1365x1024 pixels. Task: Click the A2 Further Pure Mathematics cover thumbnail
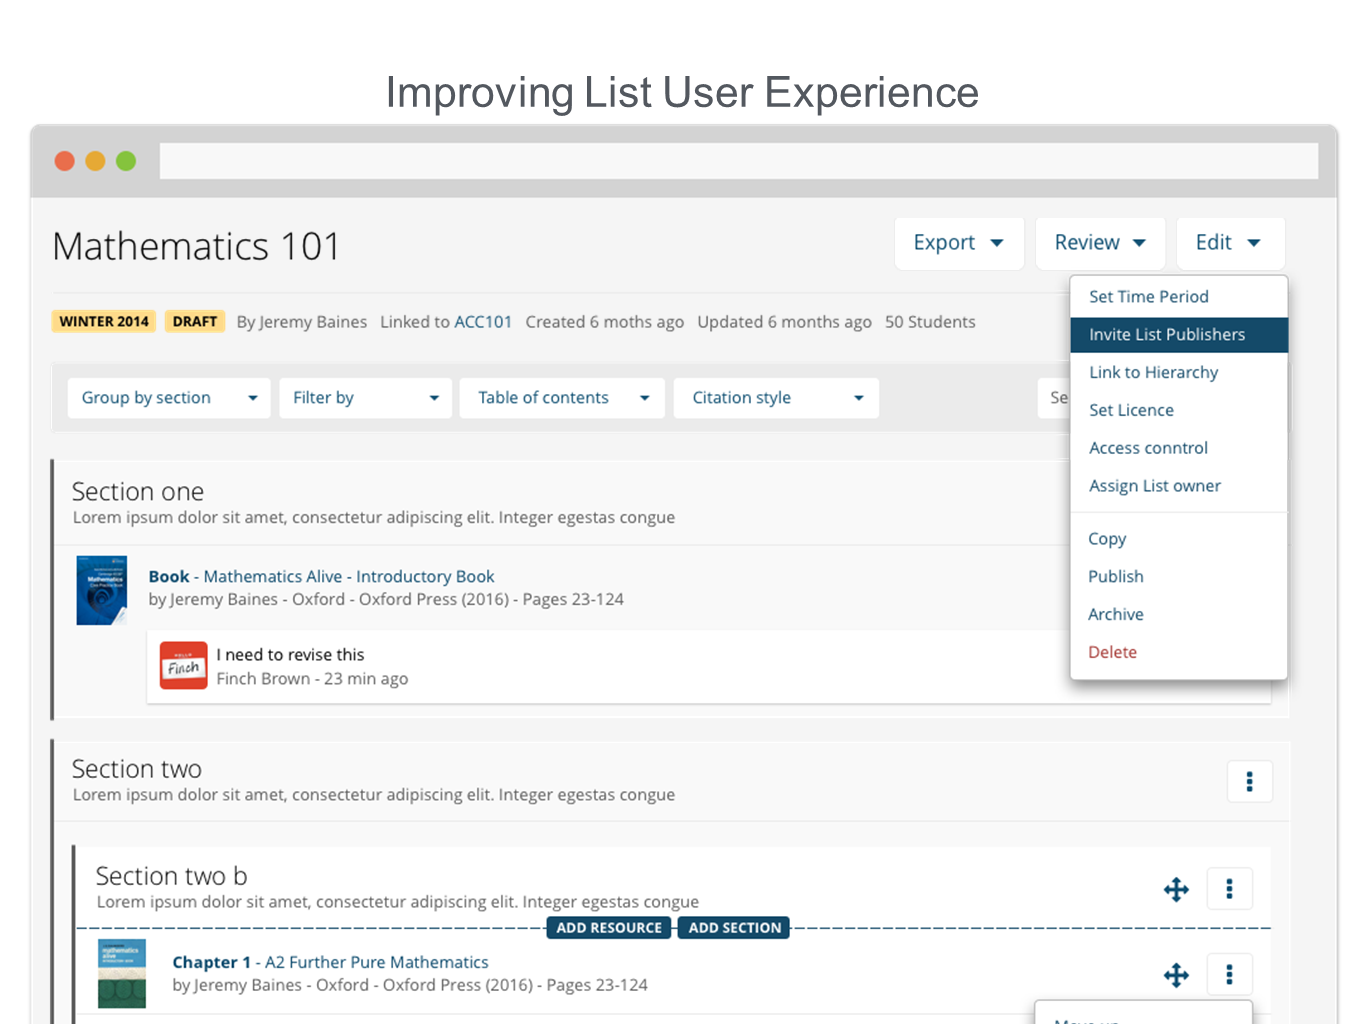pos(122,973)
